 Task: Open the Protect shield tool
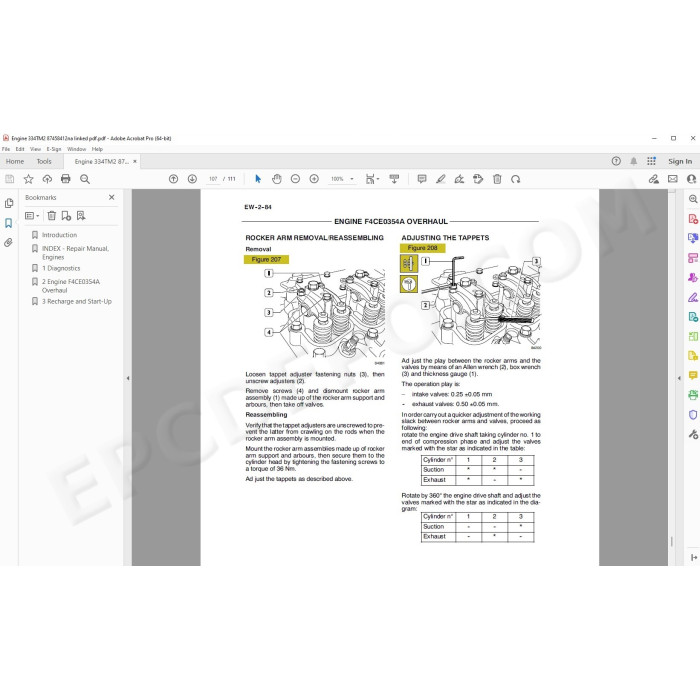(x=693, y=415)
